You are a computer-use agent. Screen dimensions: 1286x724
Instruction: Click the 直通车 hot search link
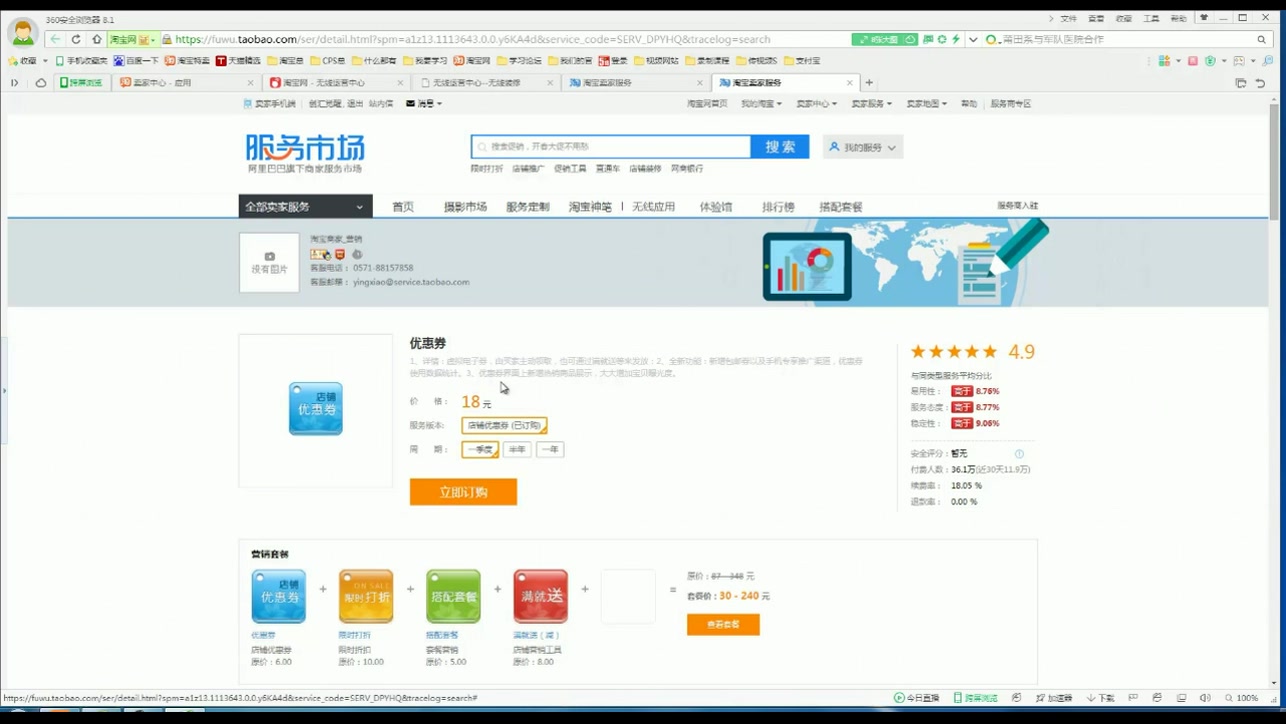(x=607, y=169)
